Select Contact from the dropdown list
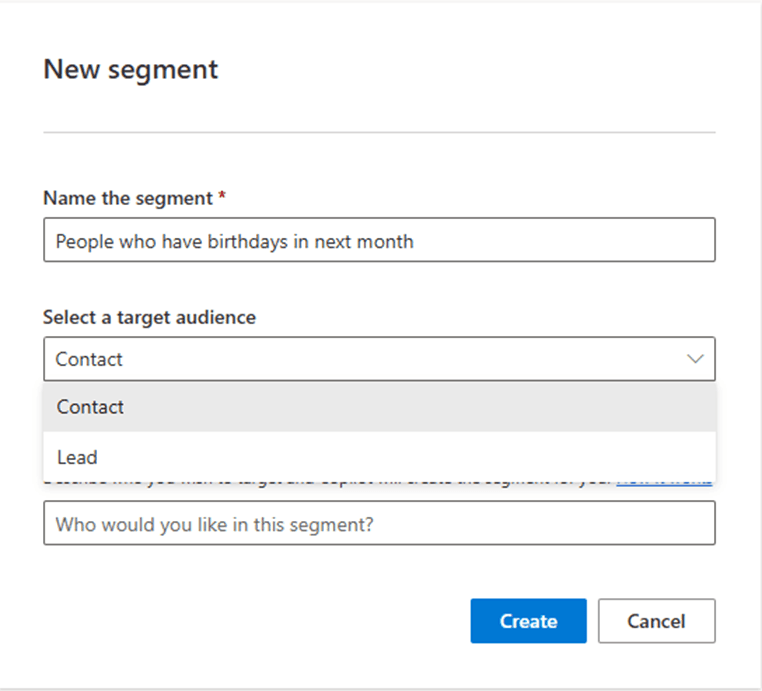This screenshot has height=691, width=762. click(90, 407)
